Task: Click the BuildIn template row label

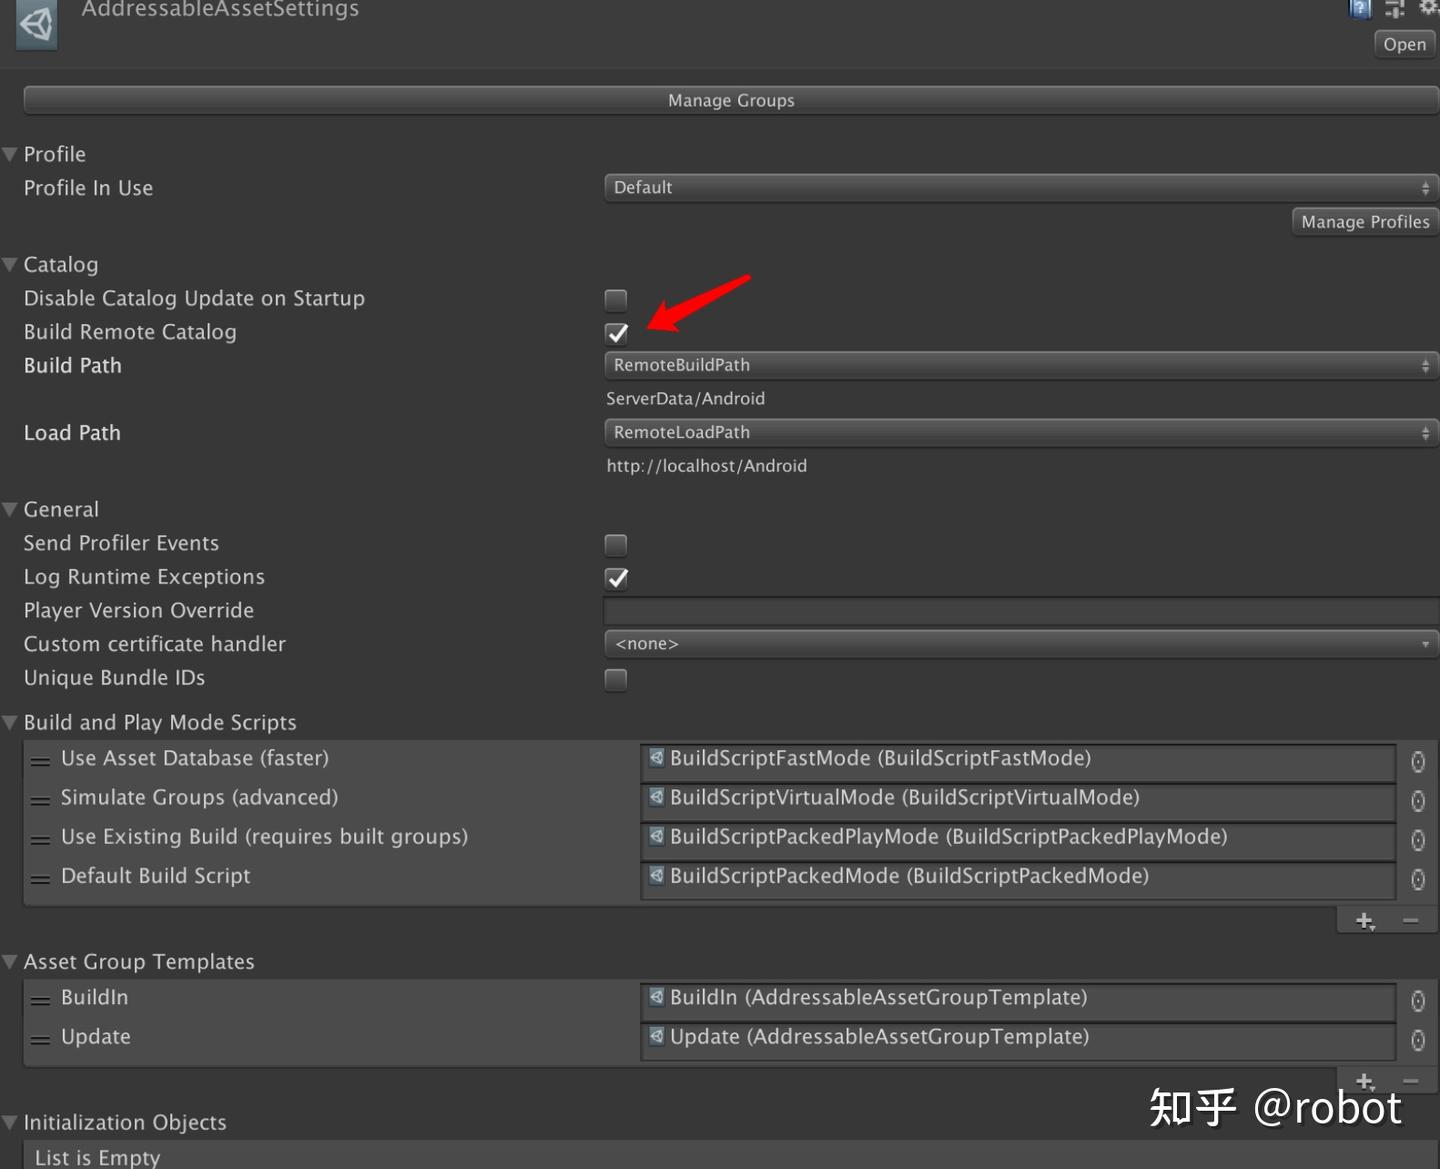Action: [95, 998]
